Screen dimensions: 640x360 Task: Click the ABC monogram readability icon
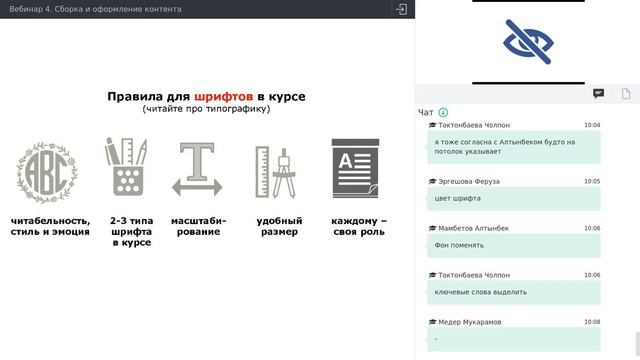(x=47, y=173)
